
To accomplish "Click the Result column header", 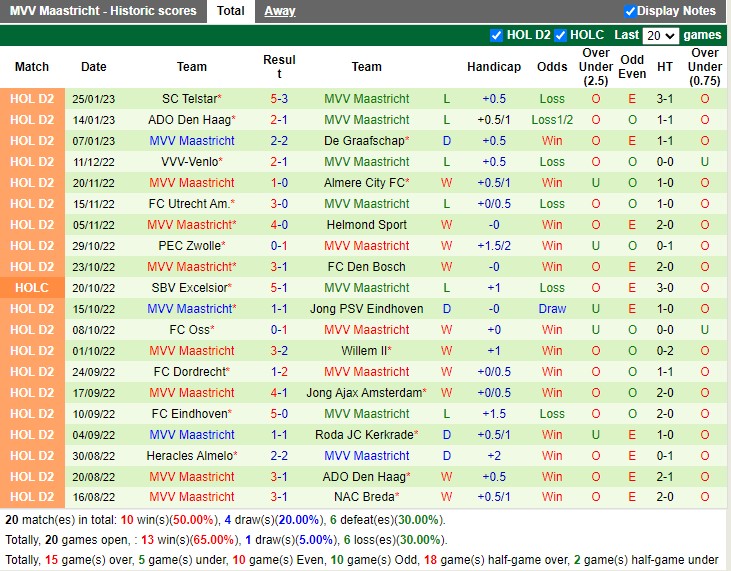I will (279, 67).
